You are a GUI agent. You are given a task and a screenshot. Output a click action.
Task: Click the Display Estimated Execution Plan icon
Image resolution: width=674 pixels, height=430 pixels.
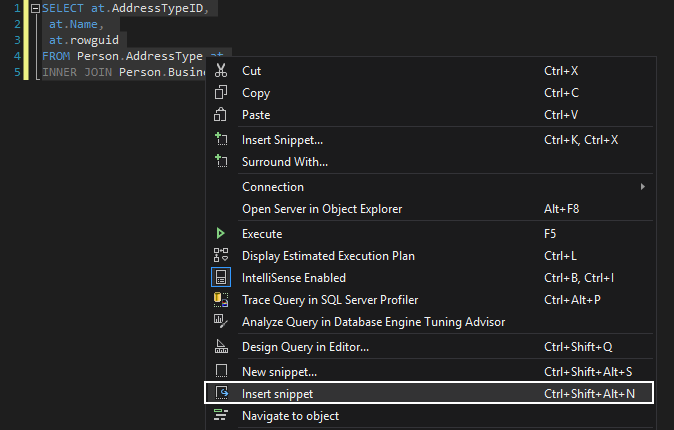pos(222,255)
